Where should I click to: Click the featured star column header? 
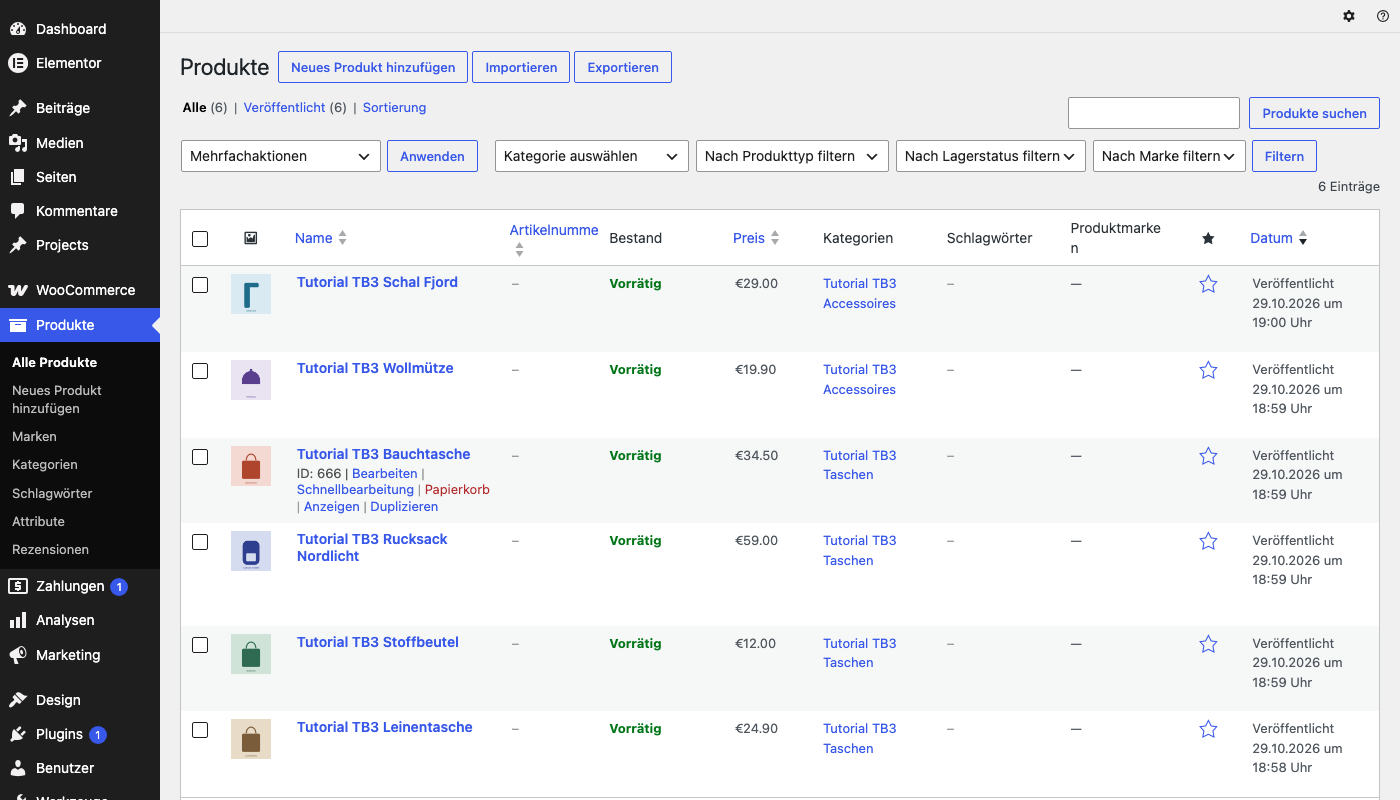(x=1208, y=238)
